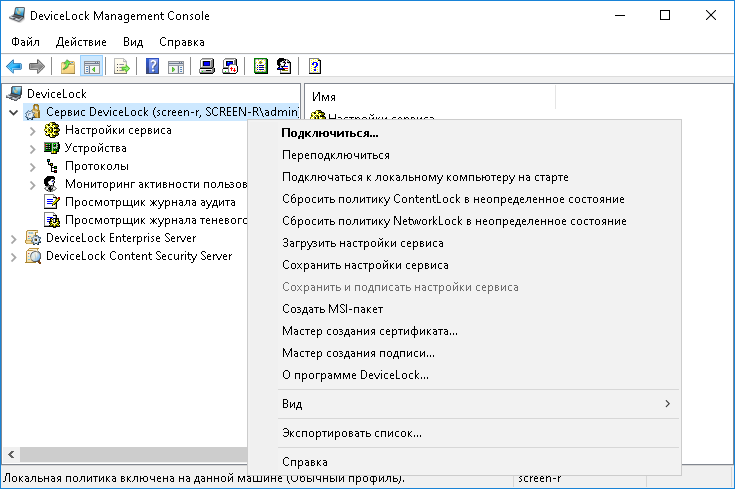Image resolution: width=735 pixels, height=489 pixels.
Task: Choose Загрузить настройки сервиса
Action: click(464, 243)
